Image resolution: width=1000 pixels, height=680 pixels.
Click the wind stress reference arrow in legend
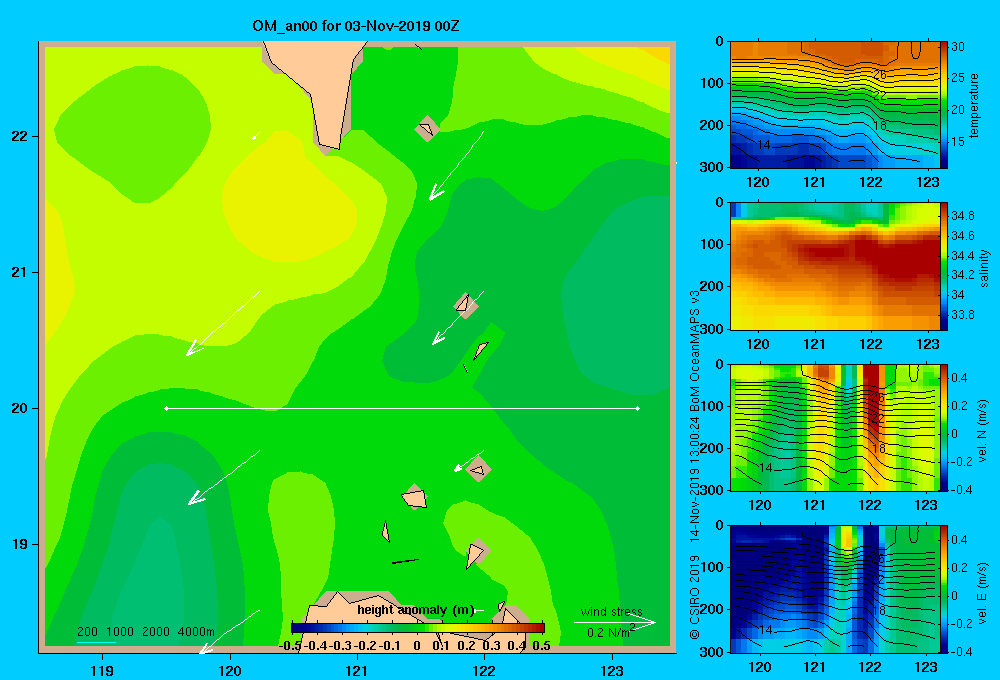point(615,622)
